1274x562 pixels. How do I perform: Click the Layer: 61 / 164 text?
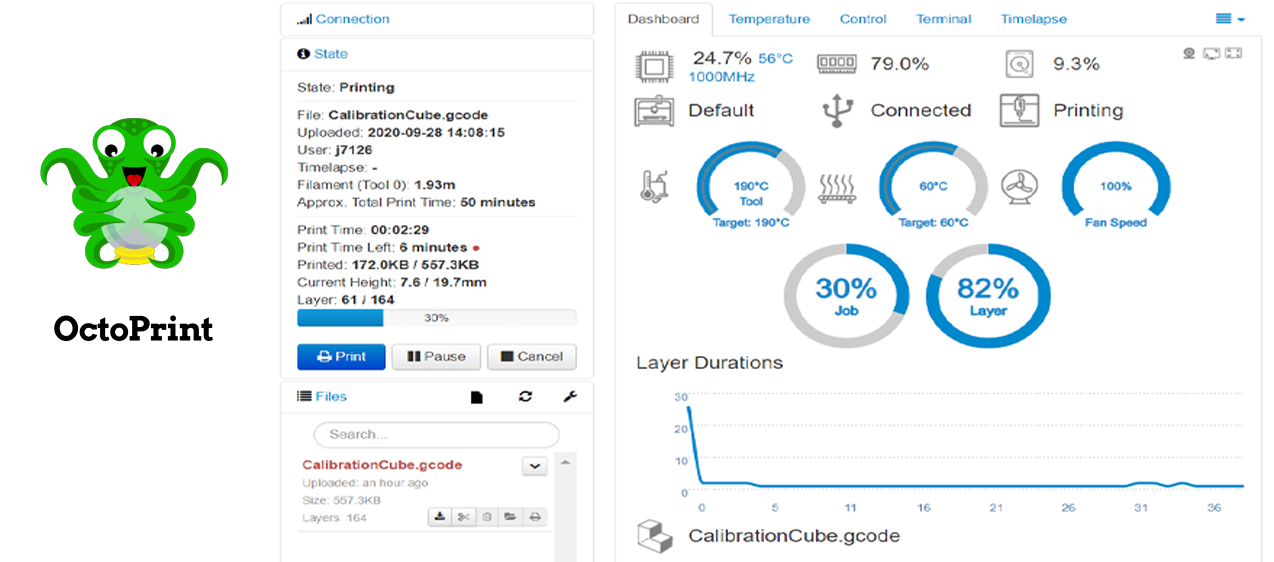pos(346,299)
